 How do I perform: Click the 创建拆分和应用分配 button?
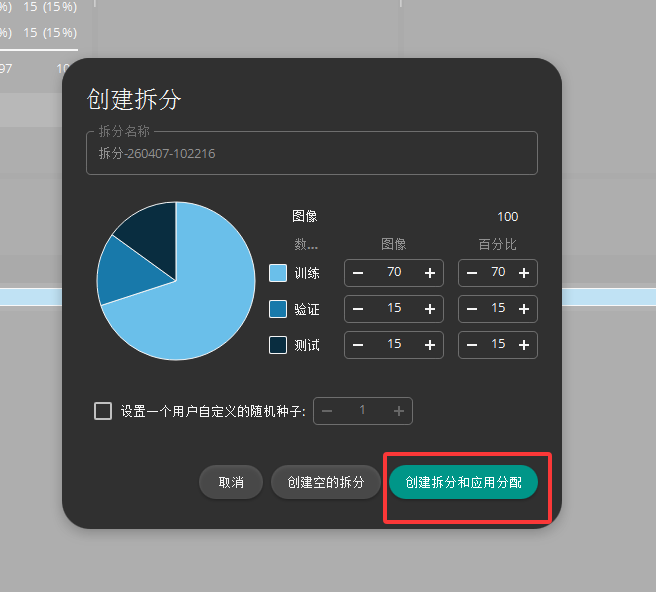point(463,482)
